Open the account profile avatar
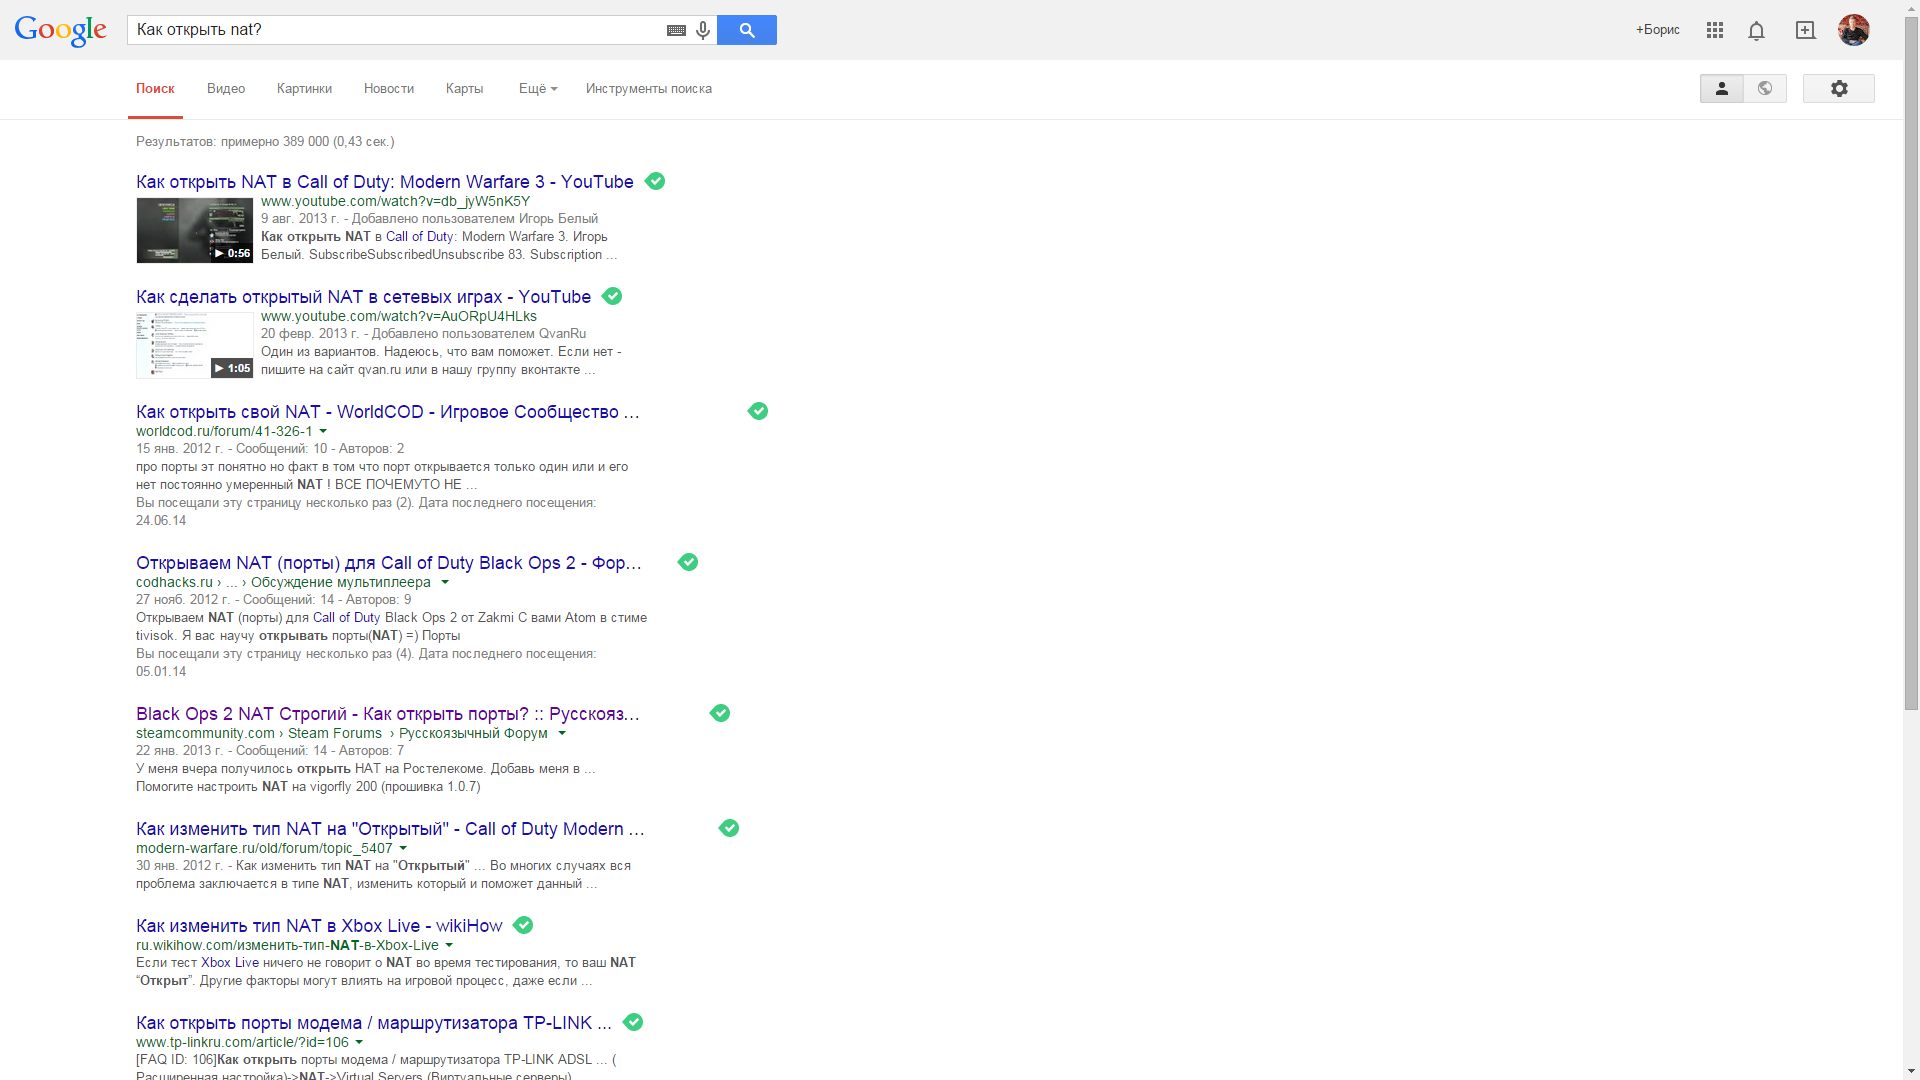Viewport: 1920px width, 1080px height. pyautogui.click(x=1854, y=30)
